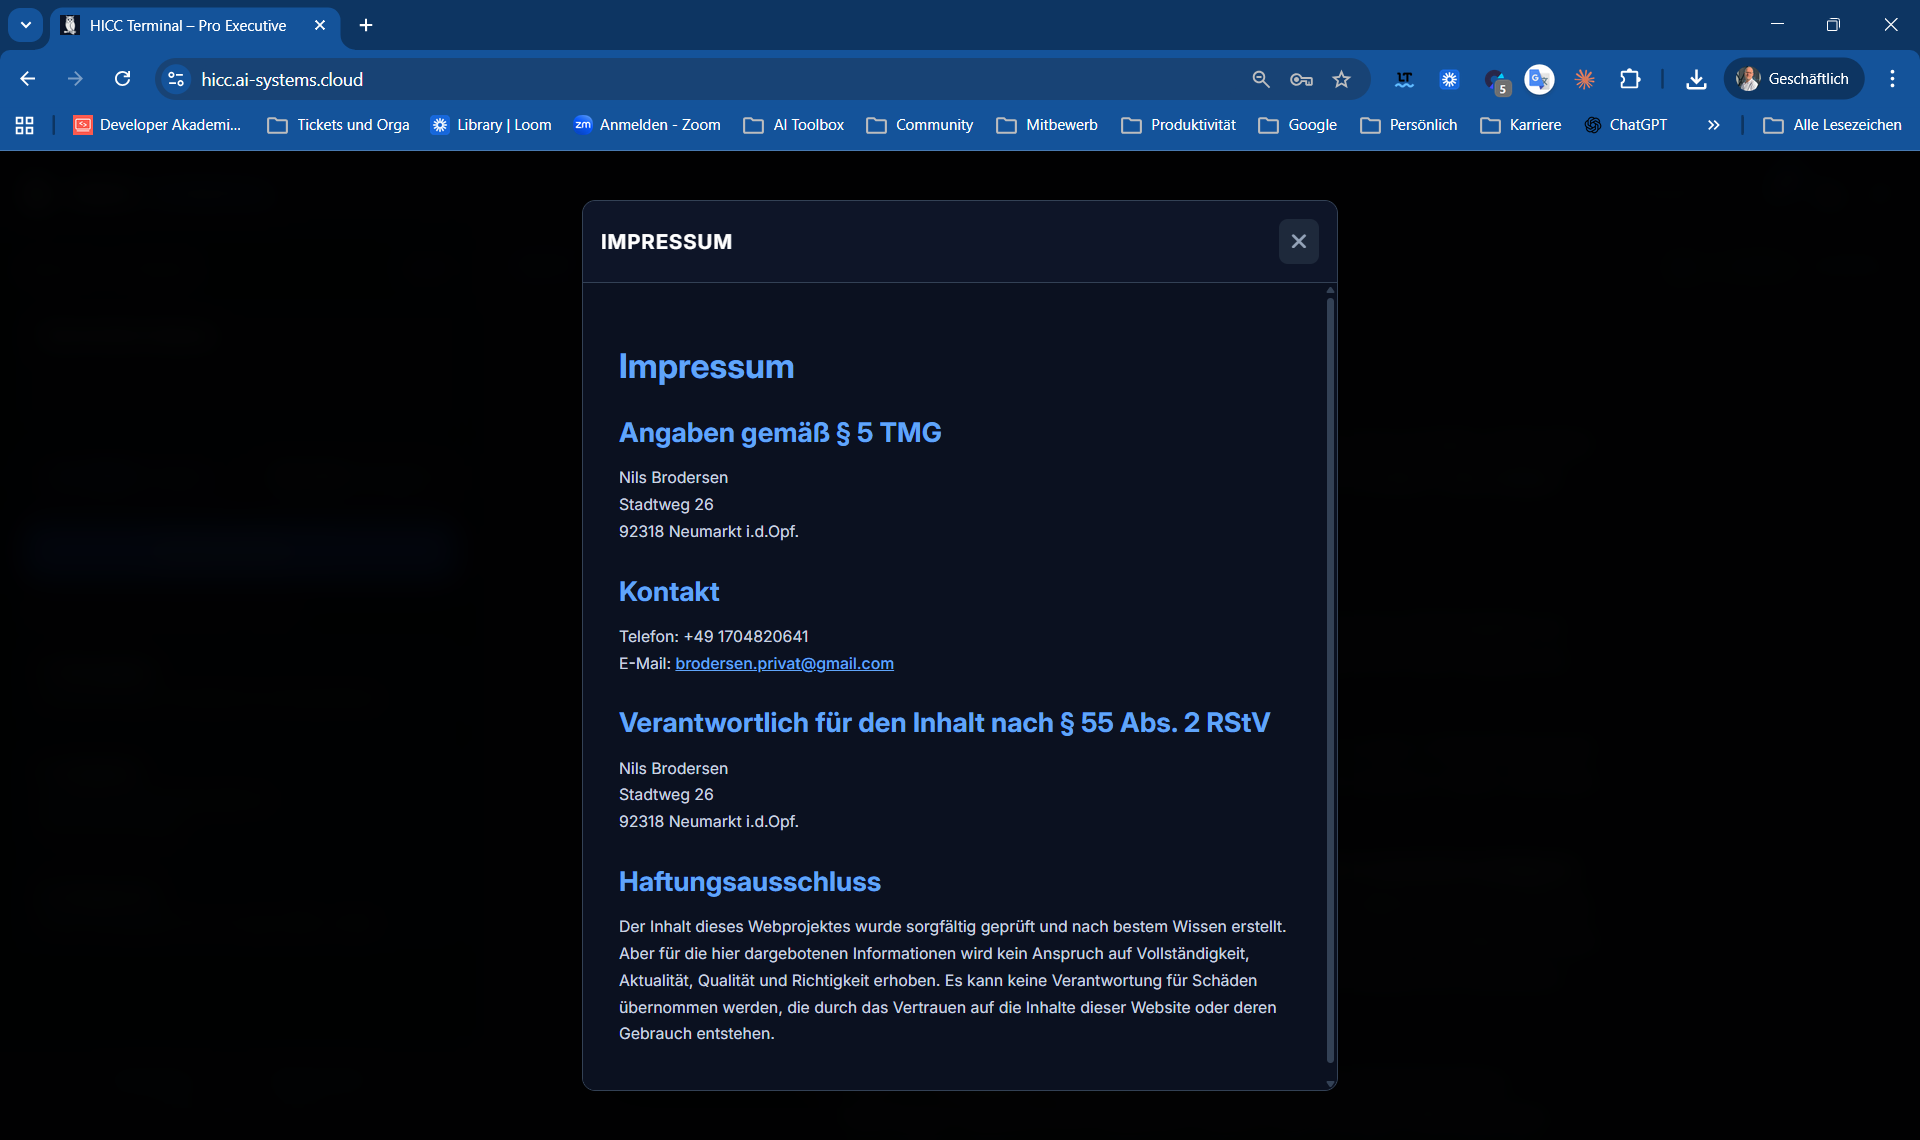Open the Geschäftlich profile menu
The width and height of the screenshot is (1920, 1140).
point(1793,78)
